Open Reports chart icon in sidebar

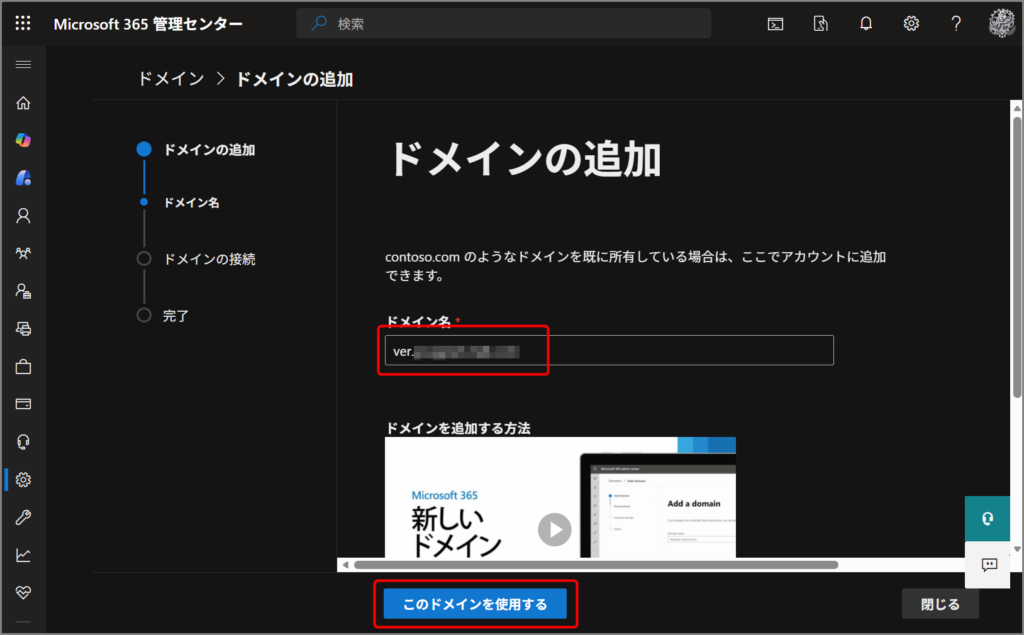tap(23, 555)
